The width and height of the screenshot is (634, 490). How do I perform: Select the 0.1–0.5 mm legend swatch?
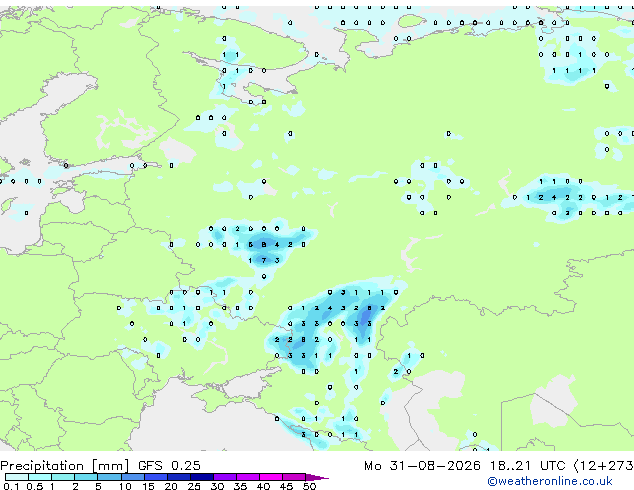coord(17,477)
